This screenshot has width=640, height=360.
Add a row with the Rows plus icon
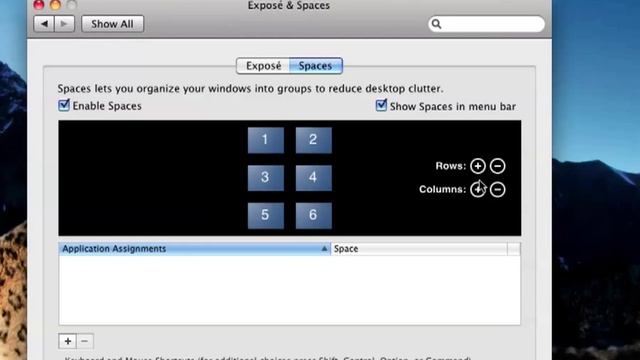[x=478, y=166]
